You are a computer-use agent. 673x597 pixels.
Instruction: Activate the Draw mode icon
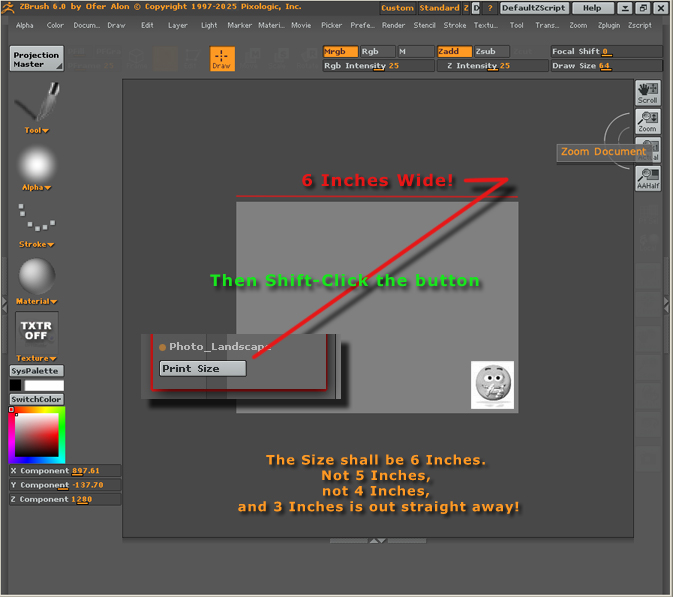coord(222,58)
